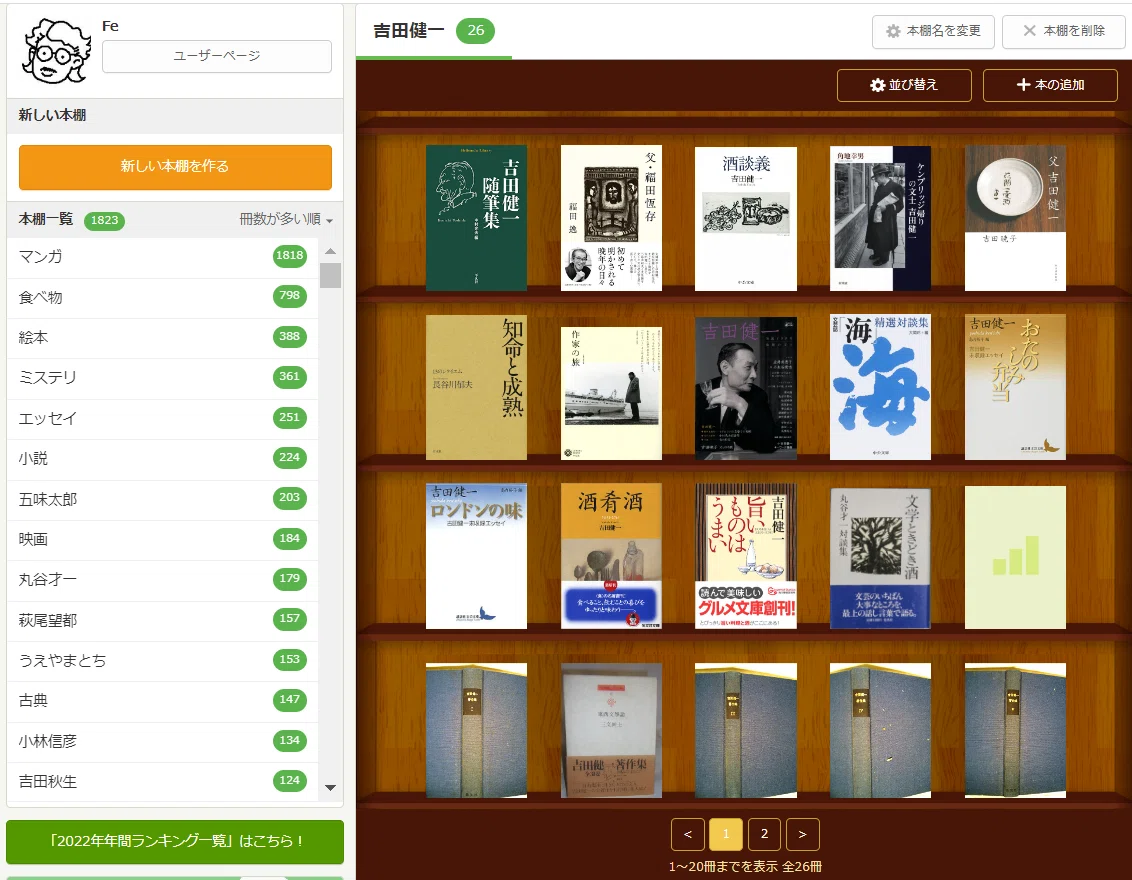Open the 並び替え sort button

point(904,85)
